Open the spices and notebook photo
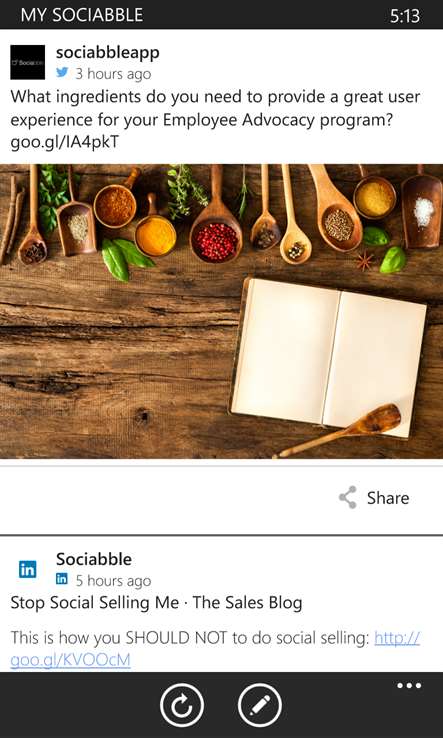Screen dimensions: 443x738 coord(221,311)
